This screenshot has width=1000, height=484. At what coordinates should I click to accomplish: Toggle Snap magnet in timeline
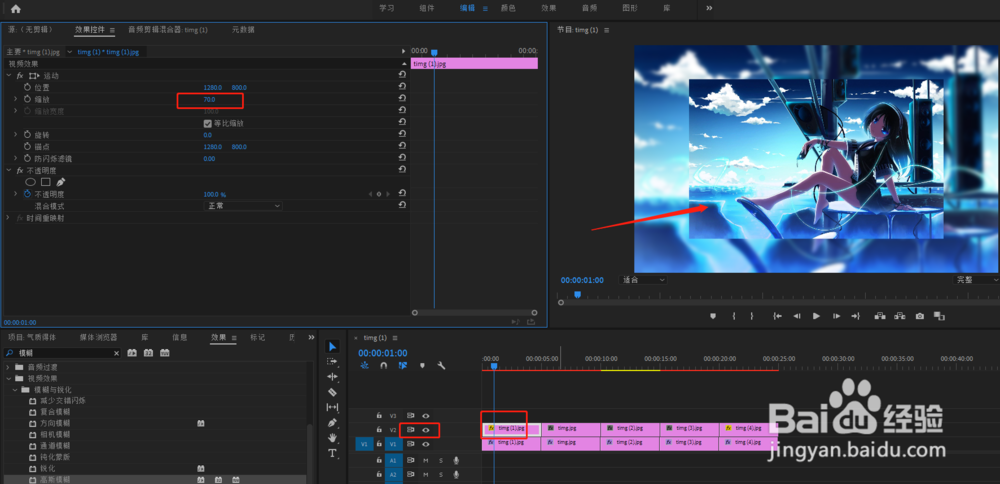click(383, 366)
